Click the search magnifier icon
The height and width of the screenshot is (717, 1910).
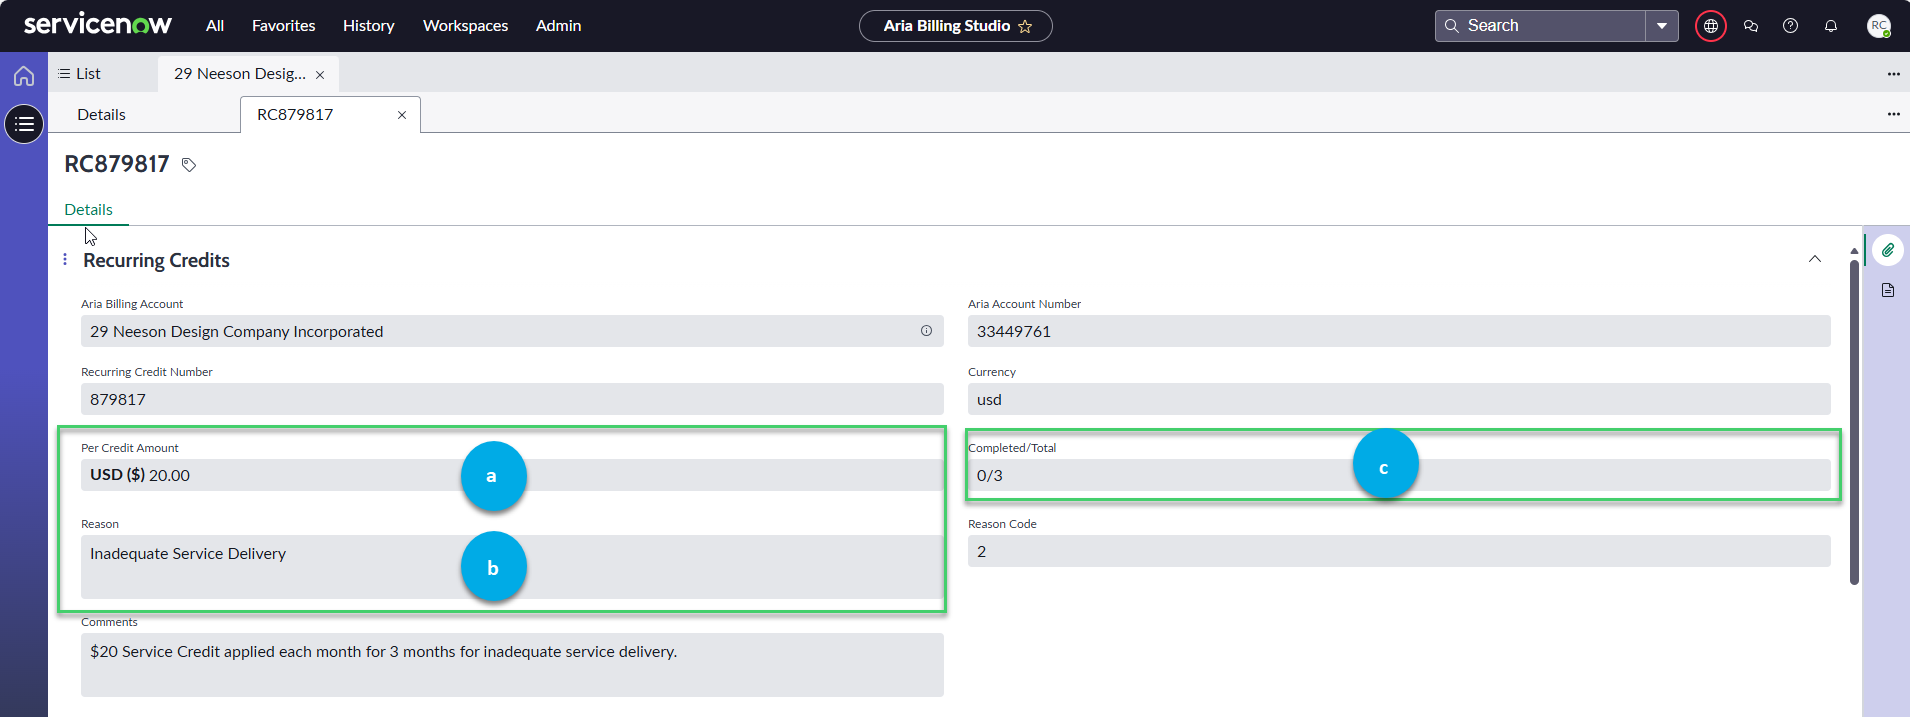[x=1452, y=26]
